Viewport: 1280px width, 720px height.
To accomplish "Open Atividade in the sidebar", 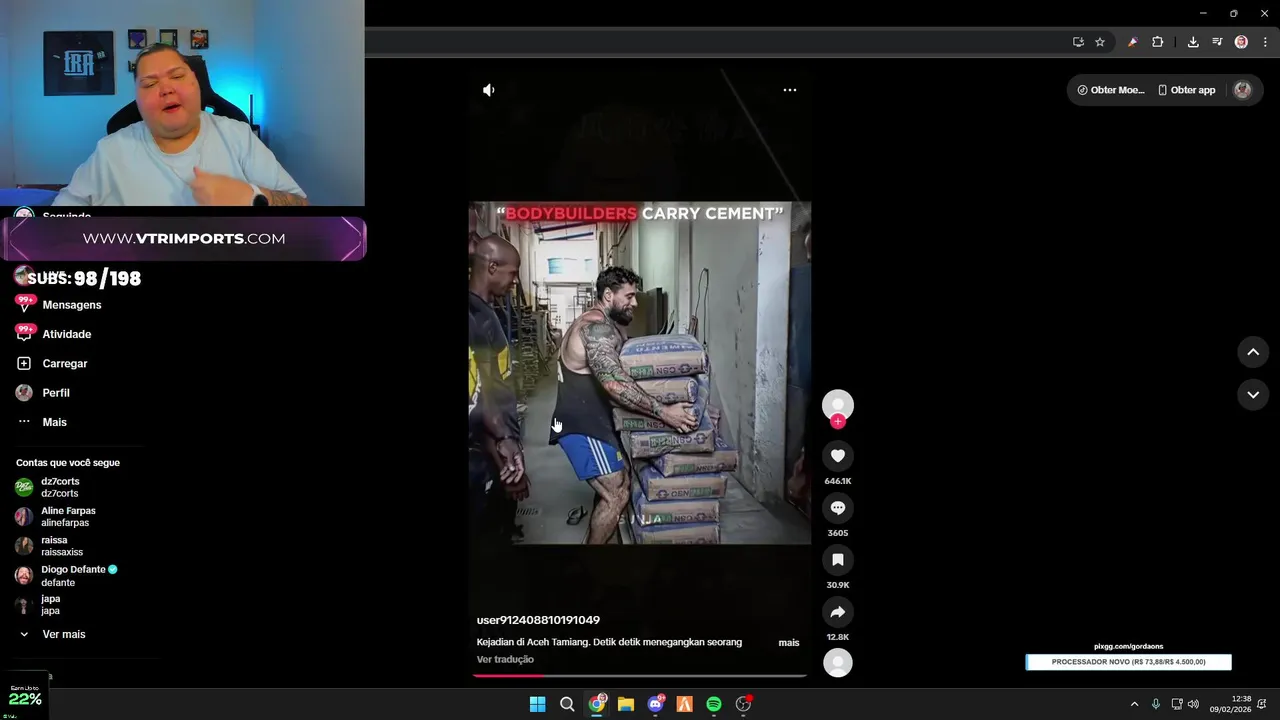I will click(67, 334).
